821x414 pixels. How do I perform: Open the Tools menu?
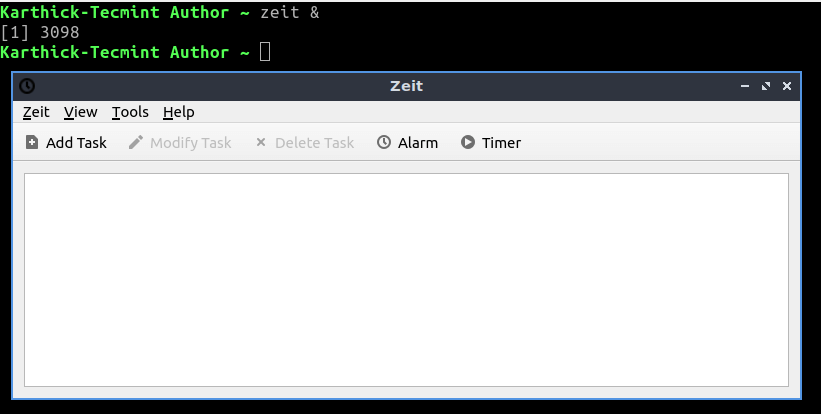coord(130,112)
